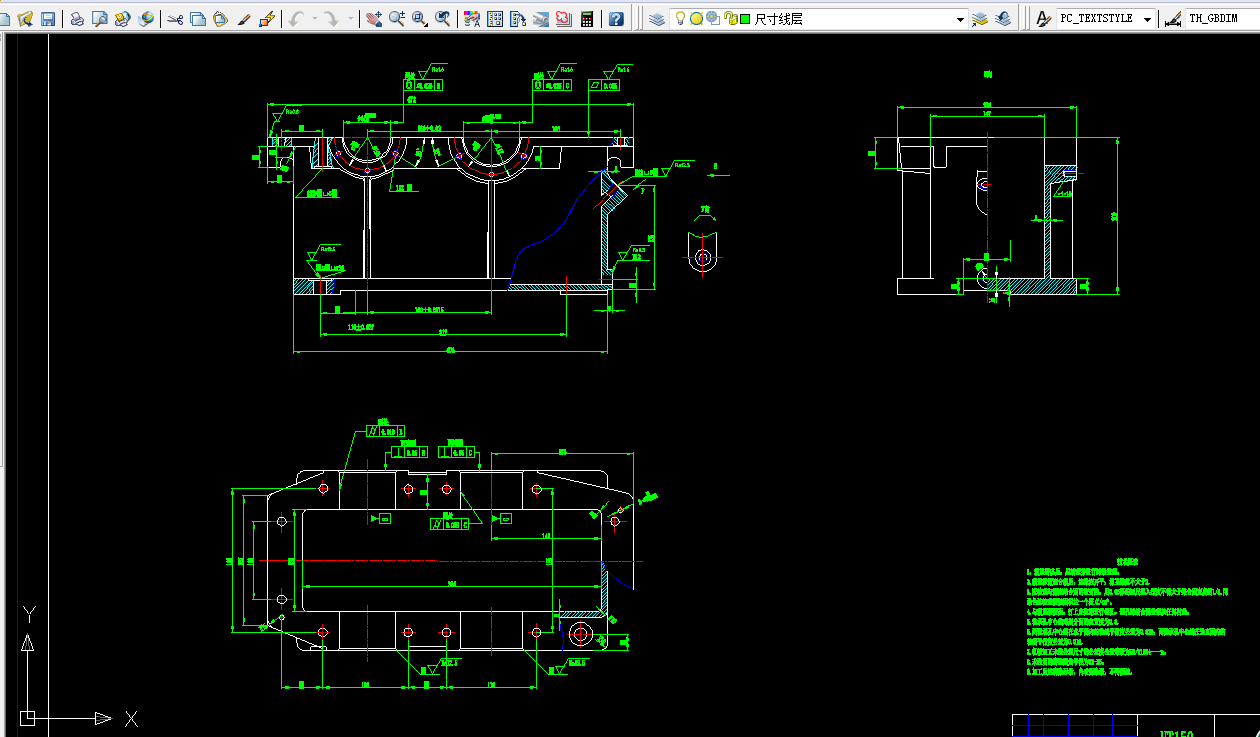Image resolution: width=1260 pixels, height=737 pixels.
Task: Click the UCS icon's X axis arrow
Action: coord(104,718)
